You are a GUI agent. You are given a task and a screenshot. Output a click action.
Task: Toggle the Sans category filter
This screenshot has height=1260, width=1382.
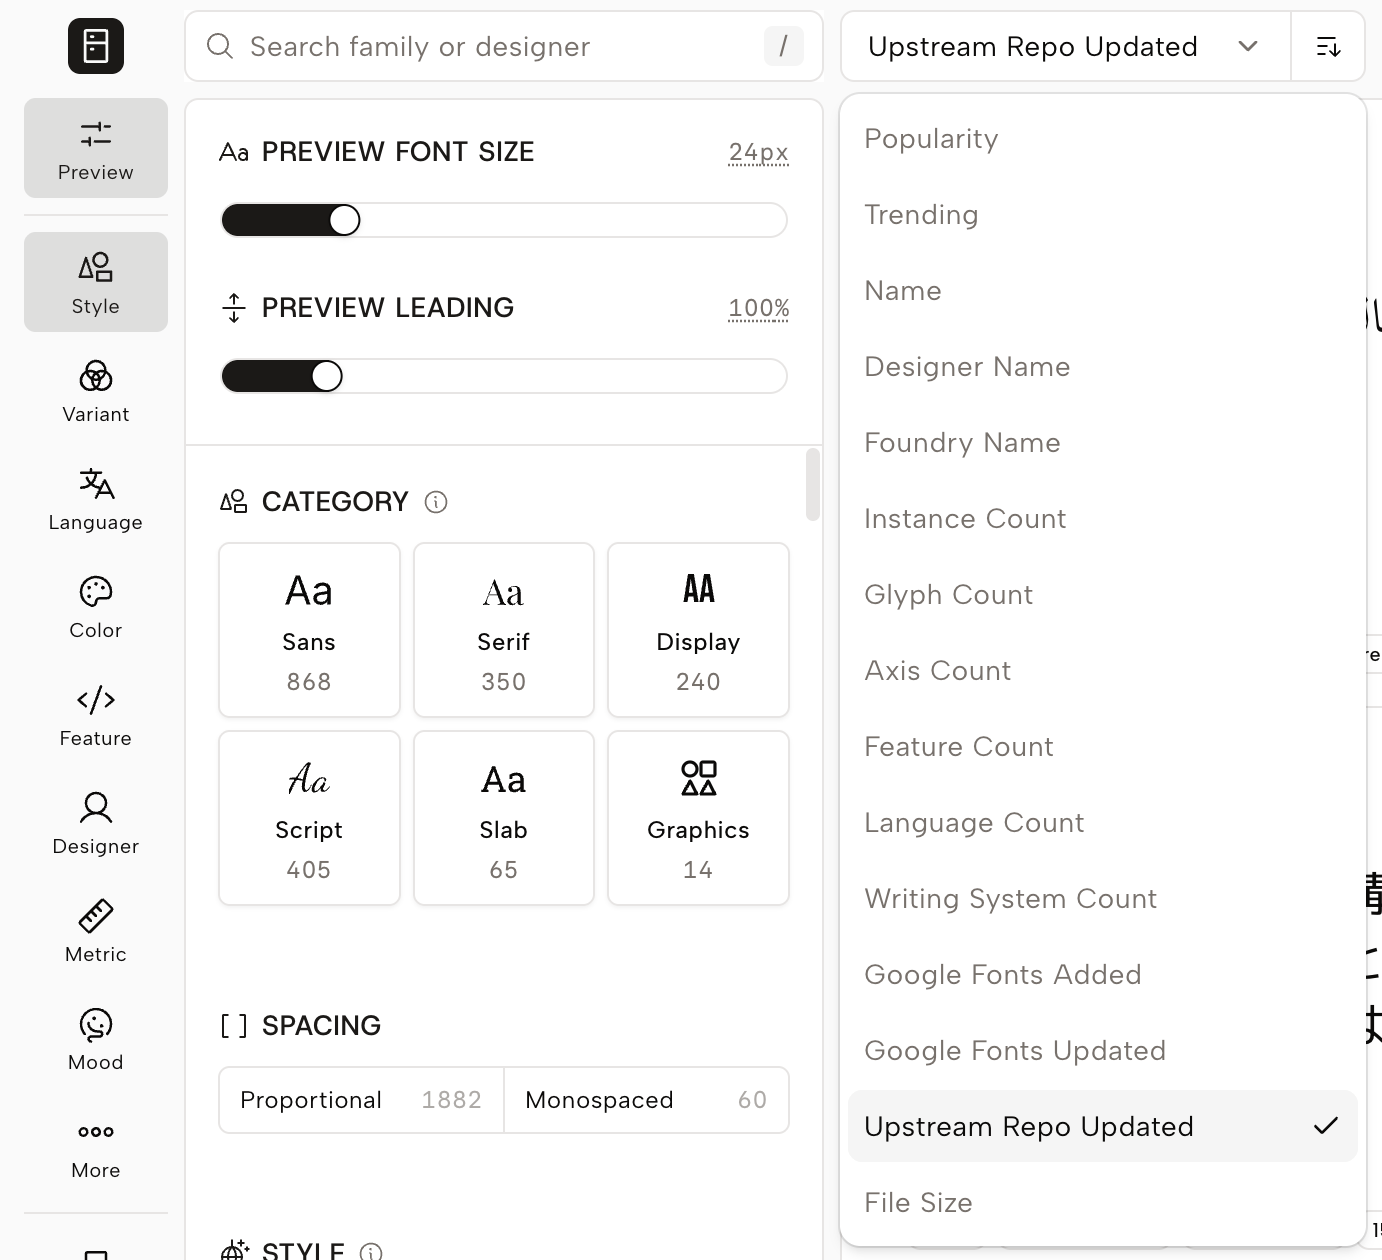click(x=309, y=630)
